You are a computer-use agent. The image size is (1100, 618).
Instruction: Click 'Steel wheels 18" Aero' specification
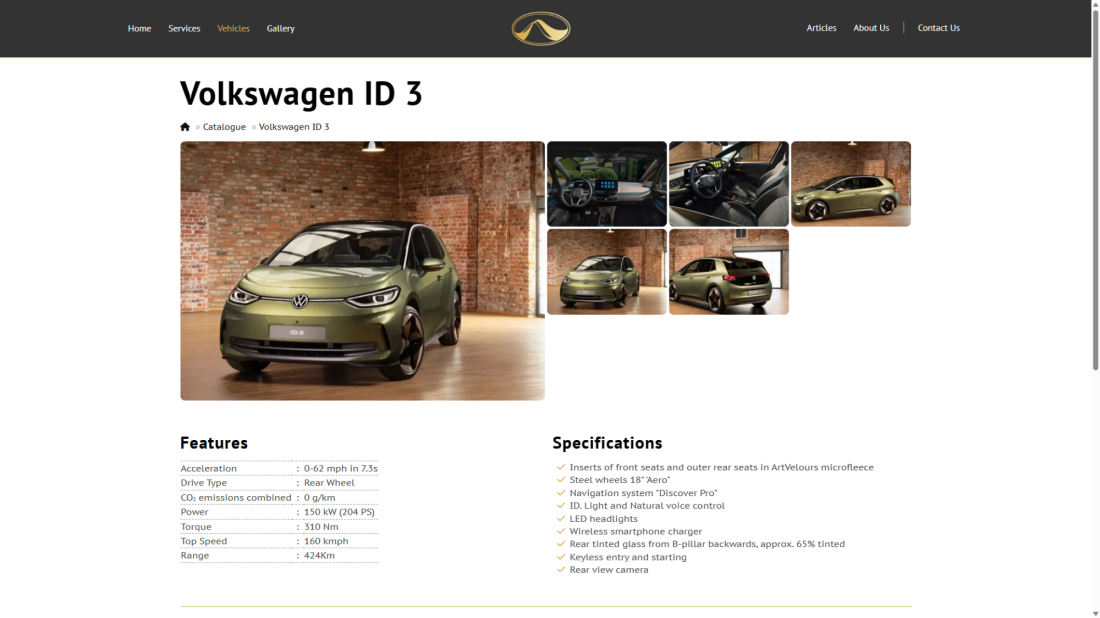point(619,480)
